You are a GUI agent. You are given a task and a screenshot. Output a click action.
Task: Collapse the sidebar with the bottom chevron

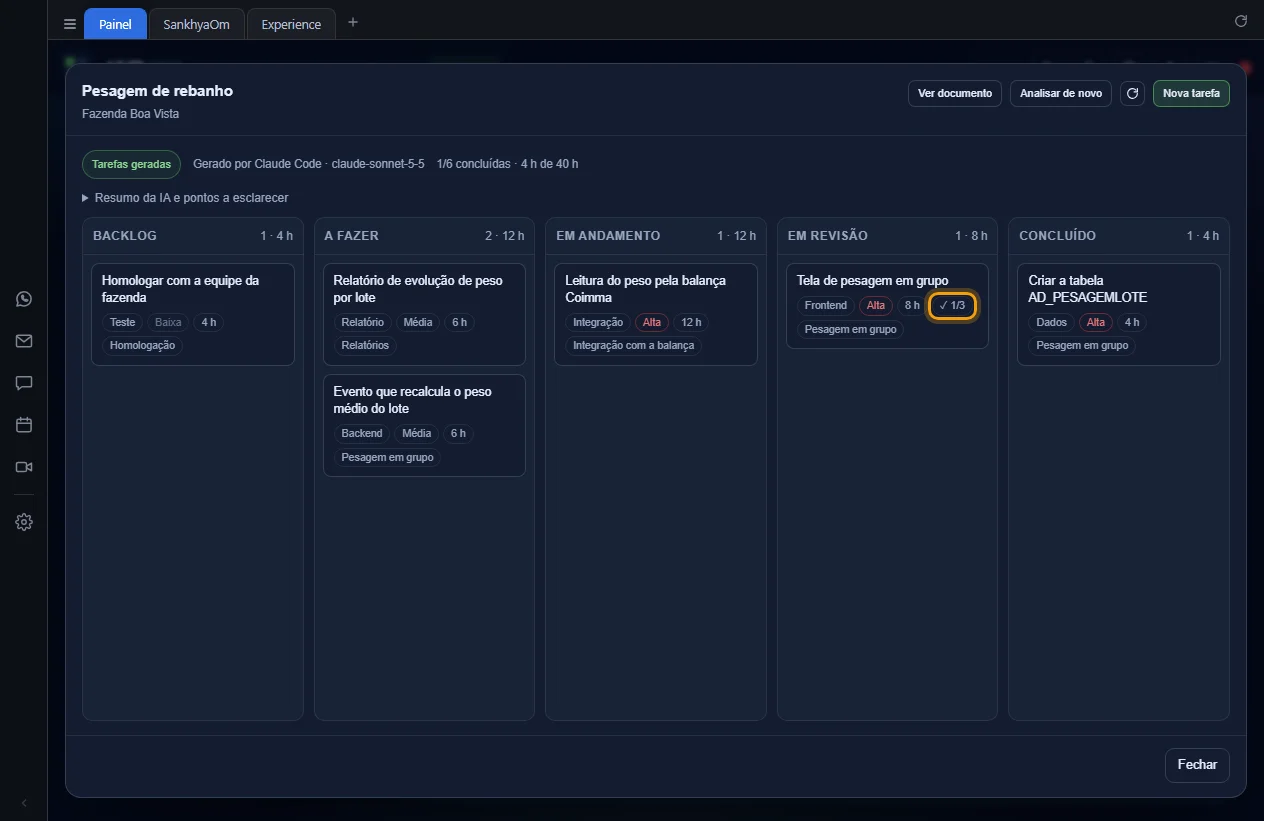point(24,803)
